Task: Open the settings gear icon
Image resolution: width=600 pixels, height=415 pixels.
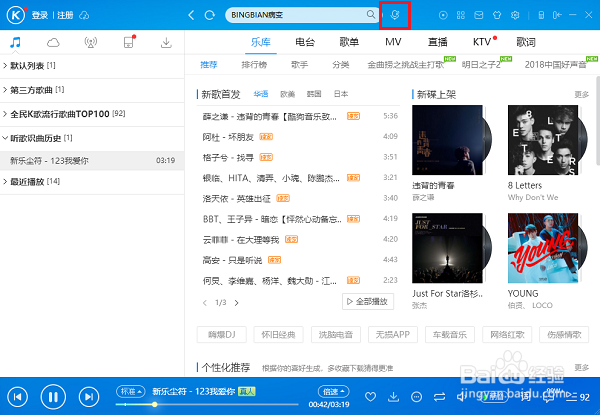Action: 515,15
